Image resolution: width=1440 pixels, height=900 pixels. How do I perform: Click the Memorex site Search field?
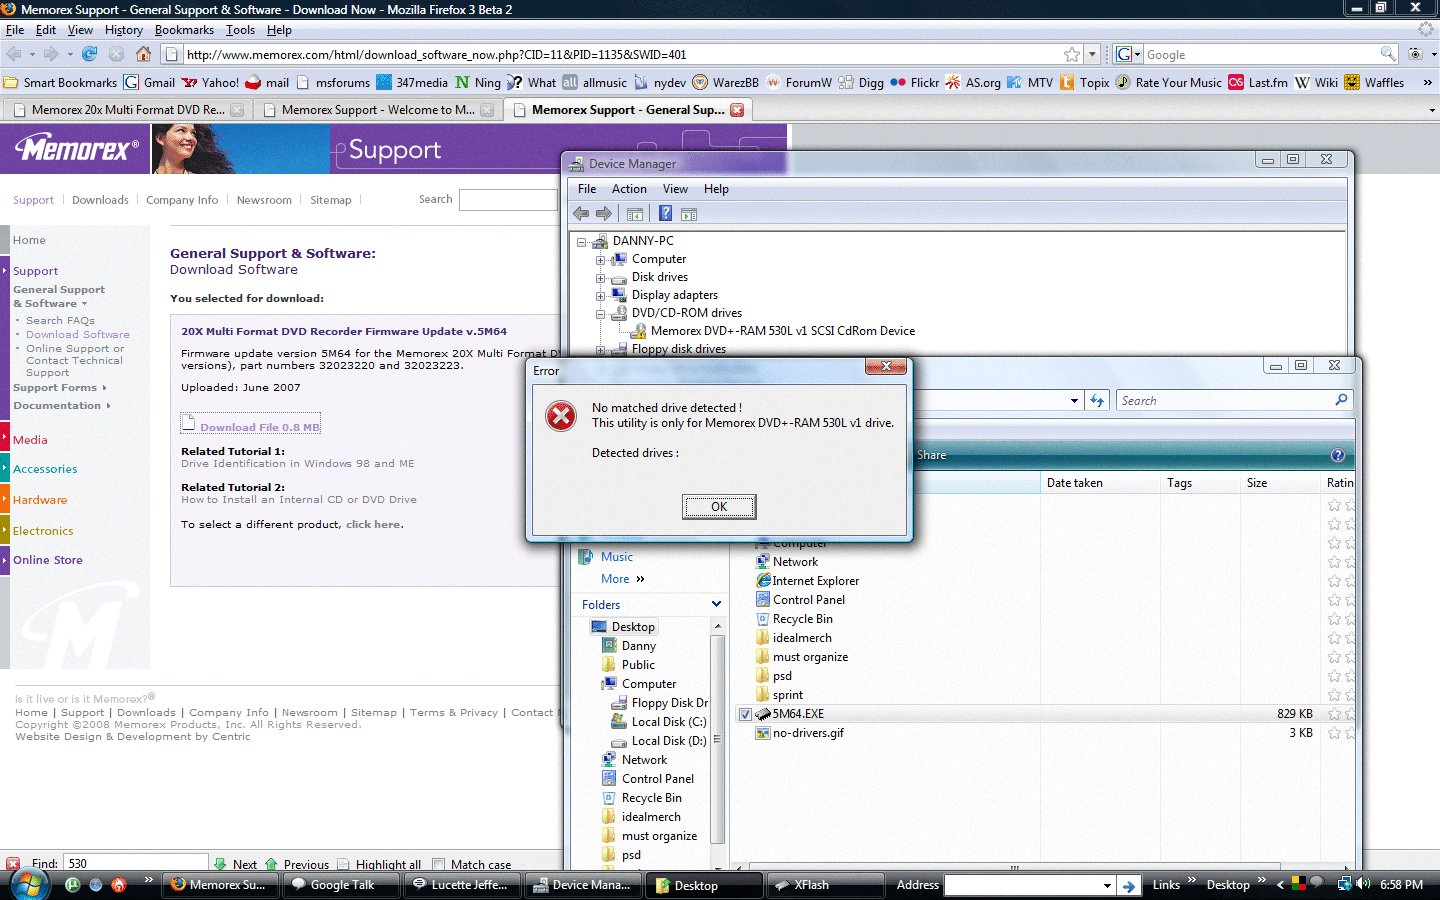coord(508,200)
